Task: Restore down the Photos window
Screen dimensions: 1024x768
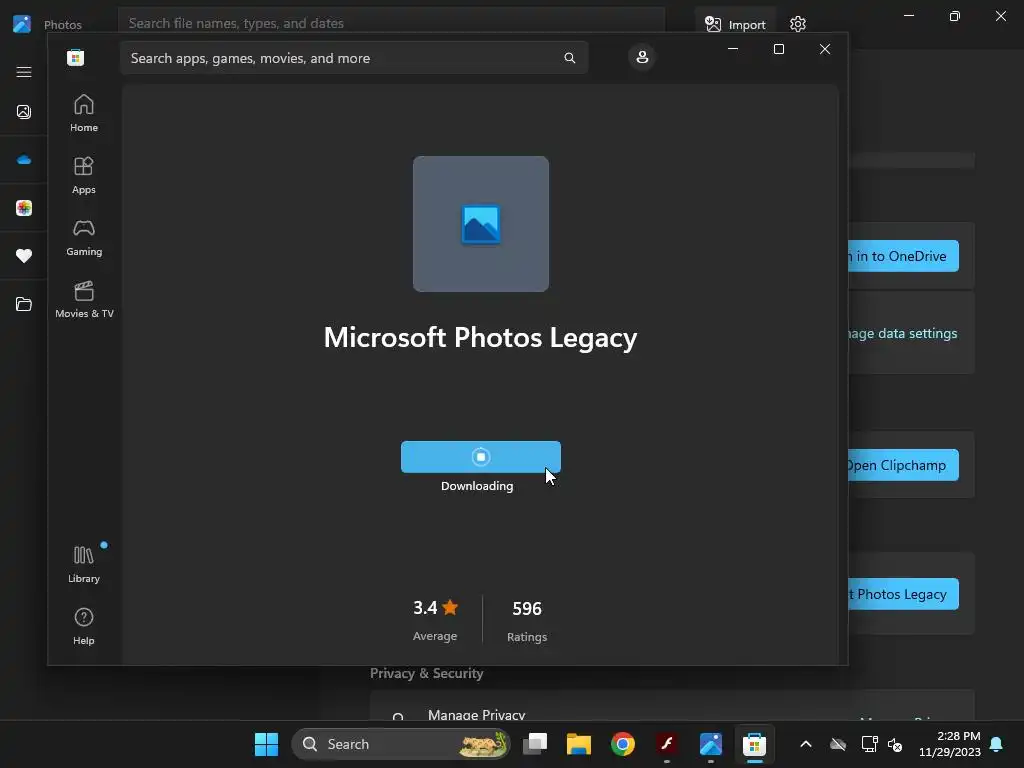Action: click(955, 16)
